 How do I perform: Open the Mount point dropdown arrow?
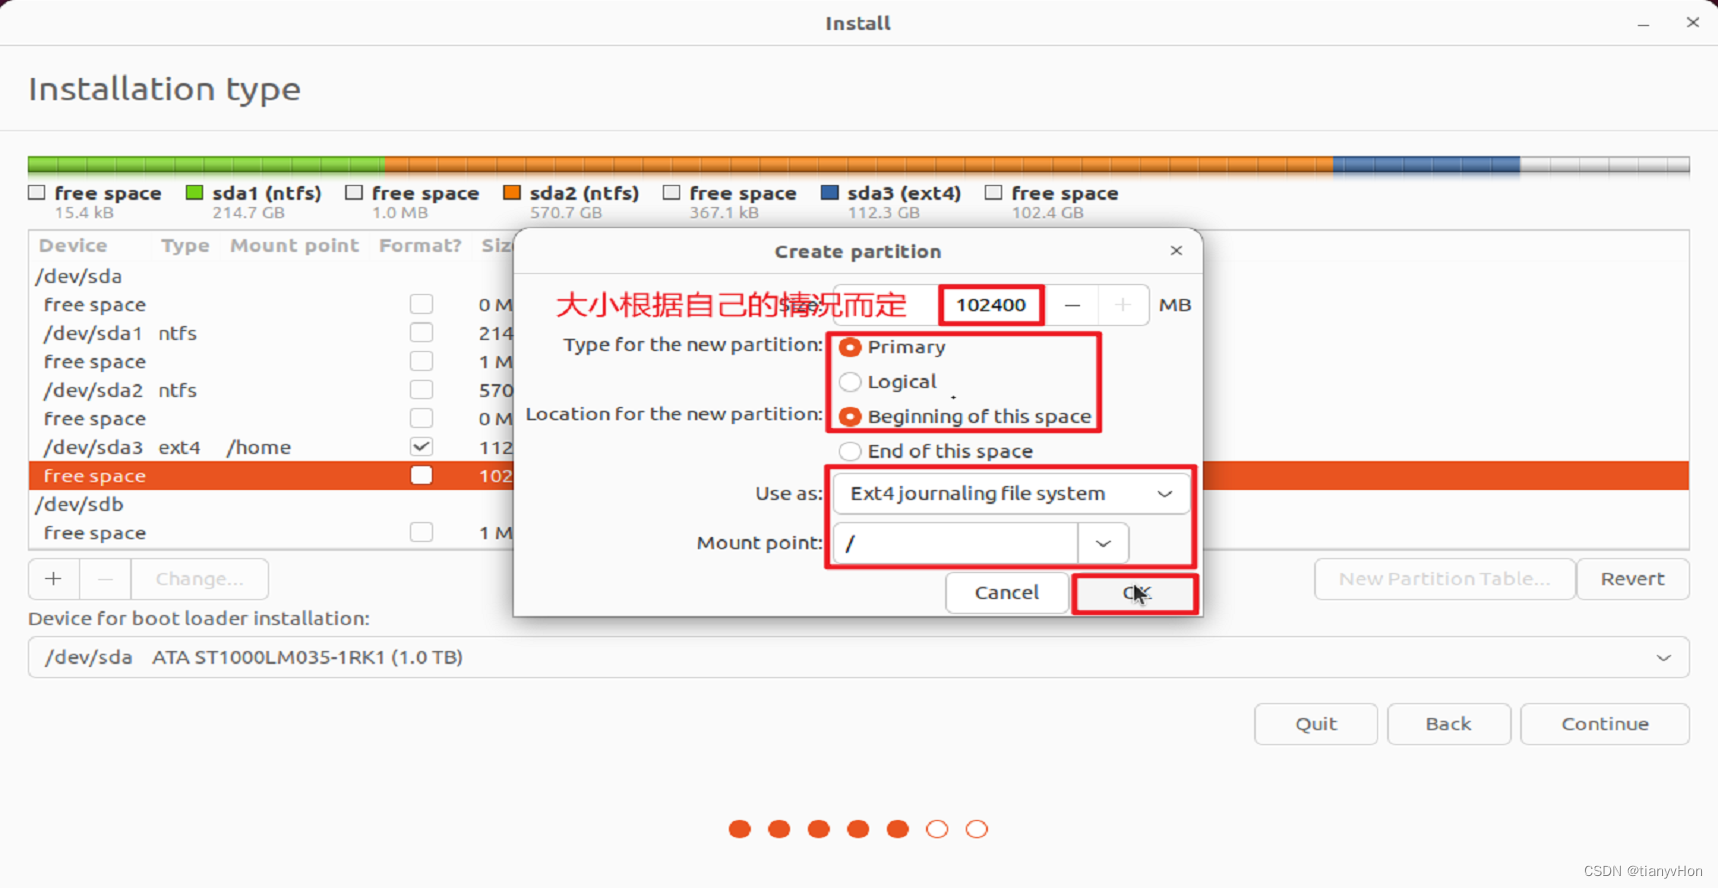[1103, 543]
